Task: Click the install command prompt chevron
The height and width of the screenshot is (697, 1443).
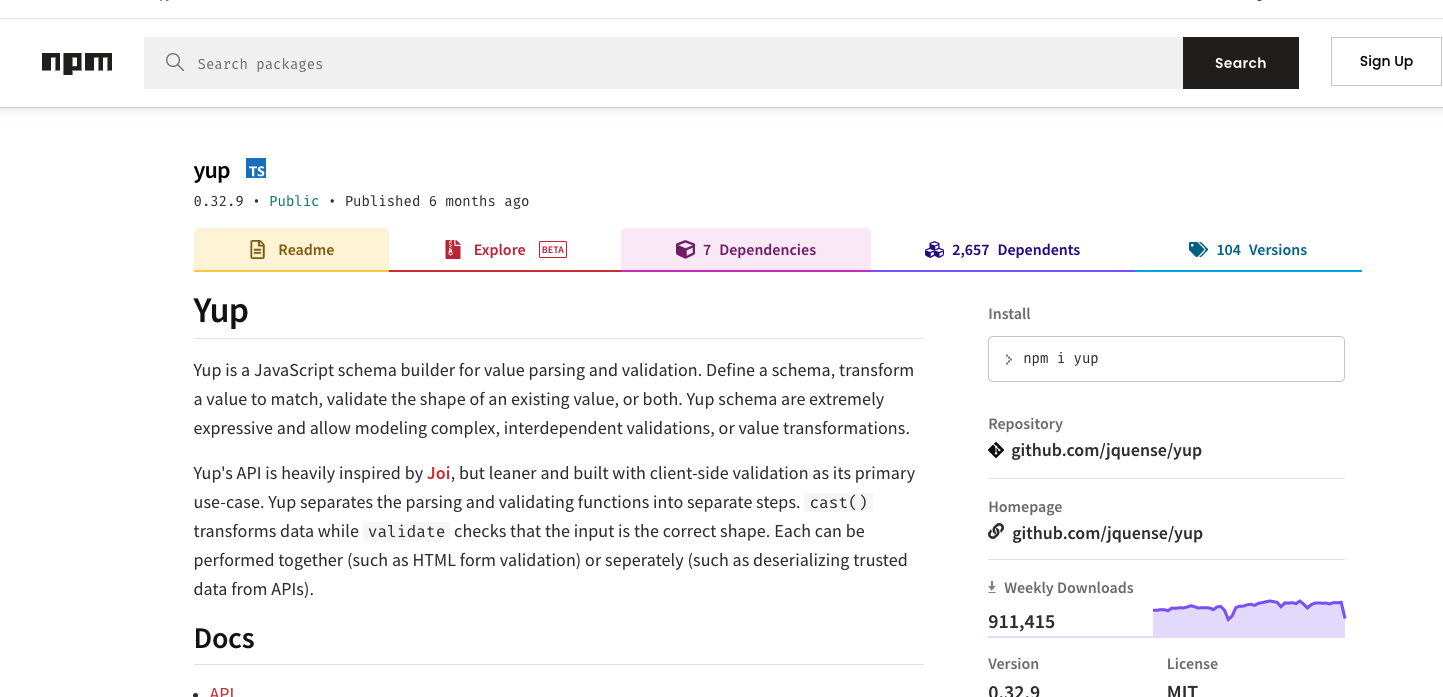Action: pyautogui.click(x=1009, y=359)
